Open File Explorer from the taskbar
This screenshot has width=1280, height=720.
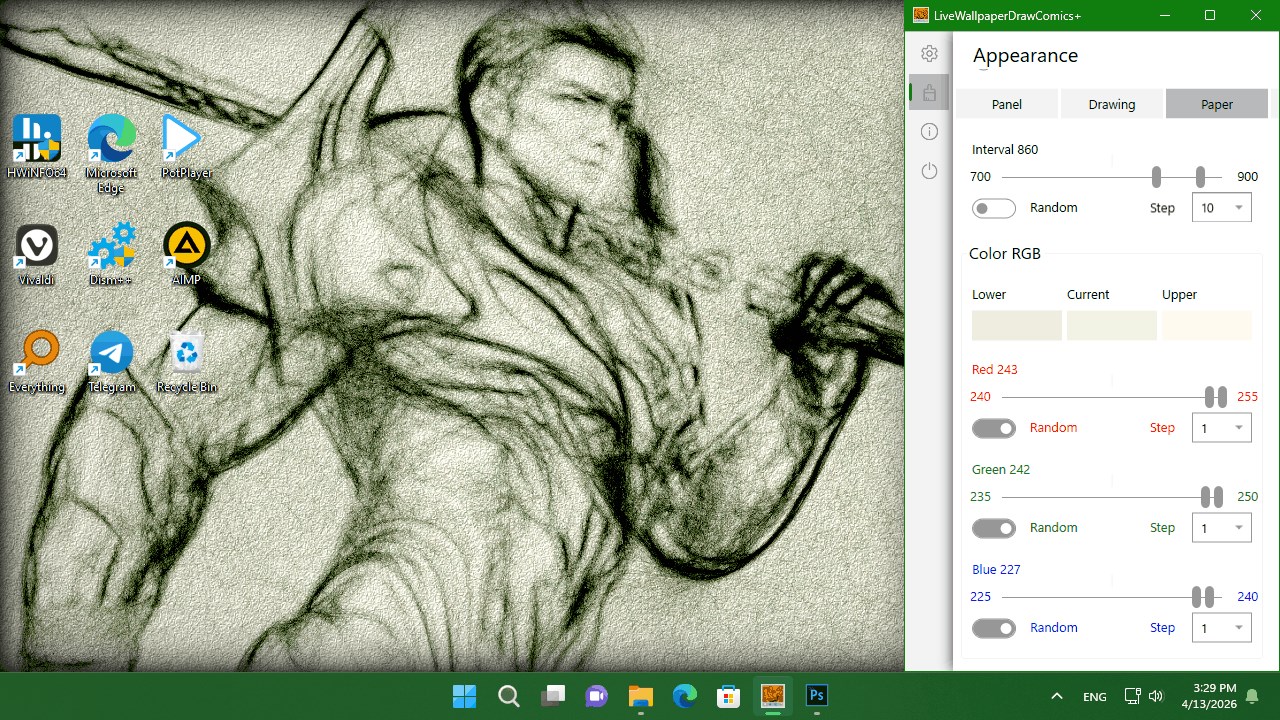(641, 696)
